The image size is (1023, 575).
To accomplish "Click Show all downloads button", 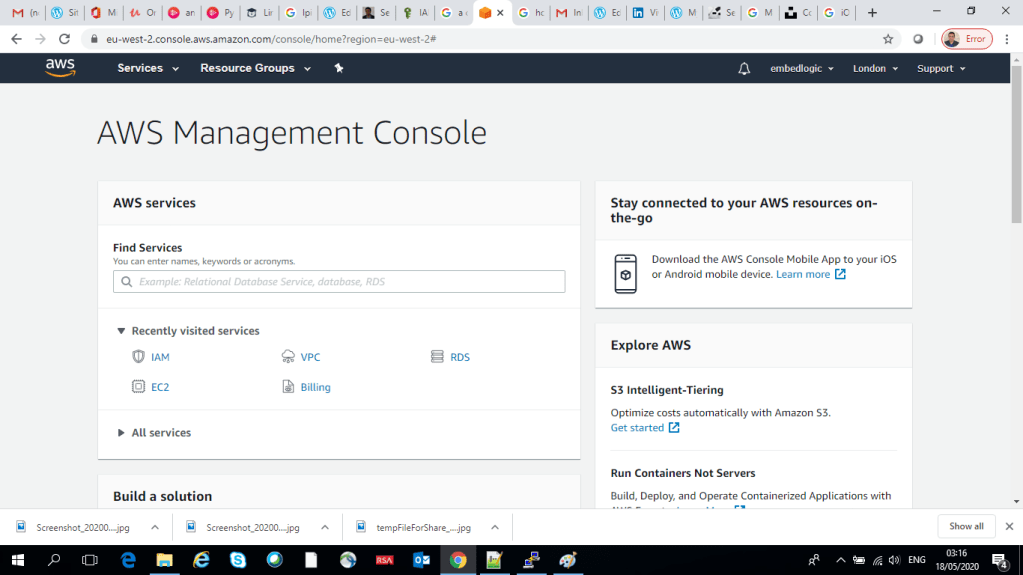I will click(966, 526).
